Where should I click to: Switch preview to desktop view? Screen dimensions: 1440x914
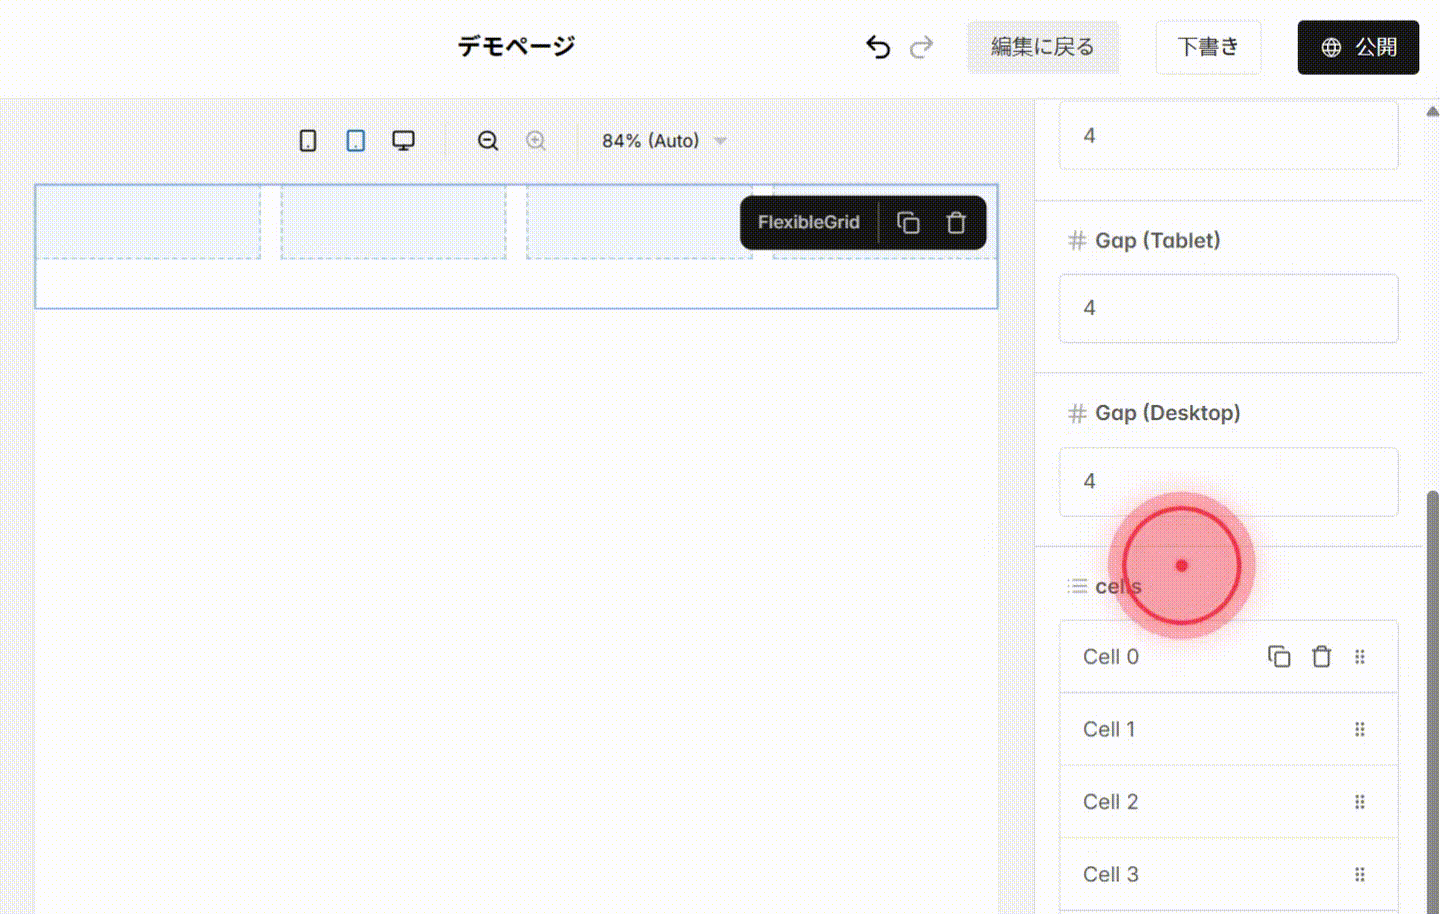(x=403, y=140)
